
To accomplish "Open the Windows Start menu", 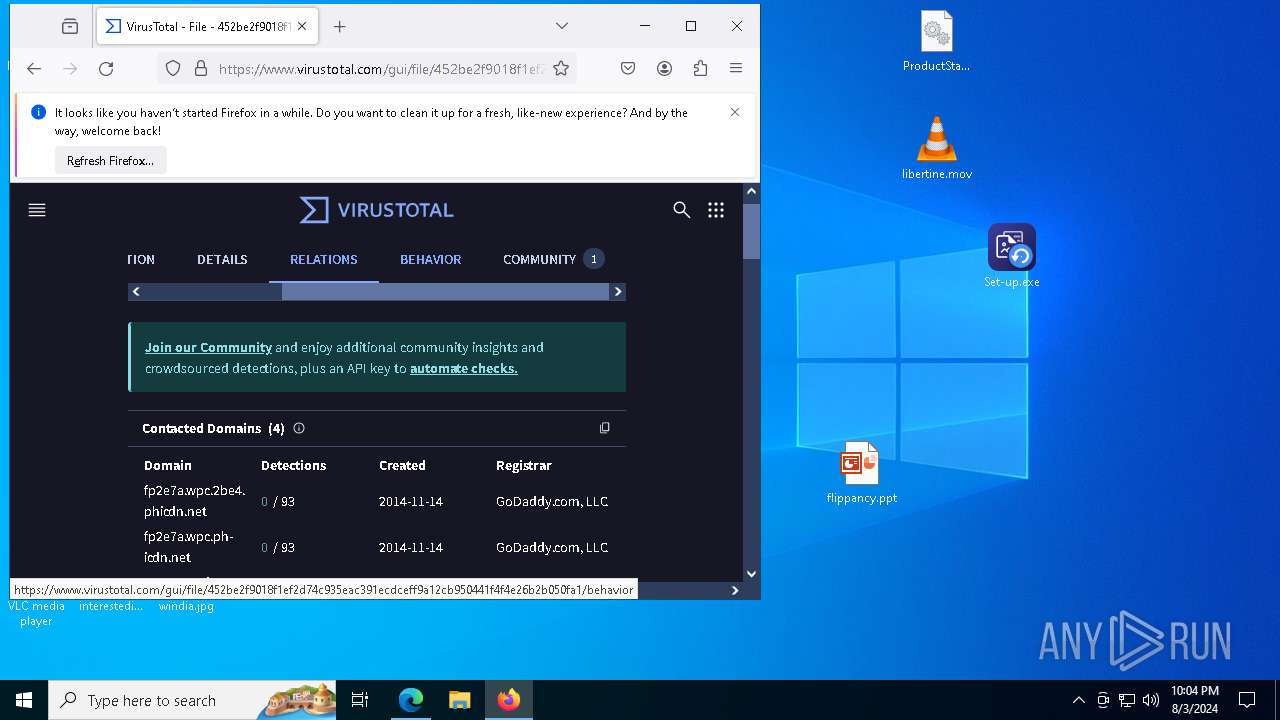I will pyautogui.click(x=24, y=700).
